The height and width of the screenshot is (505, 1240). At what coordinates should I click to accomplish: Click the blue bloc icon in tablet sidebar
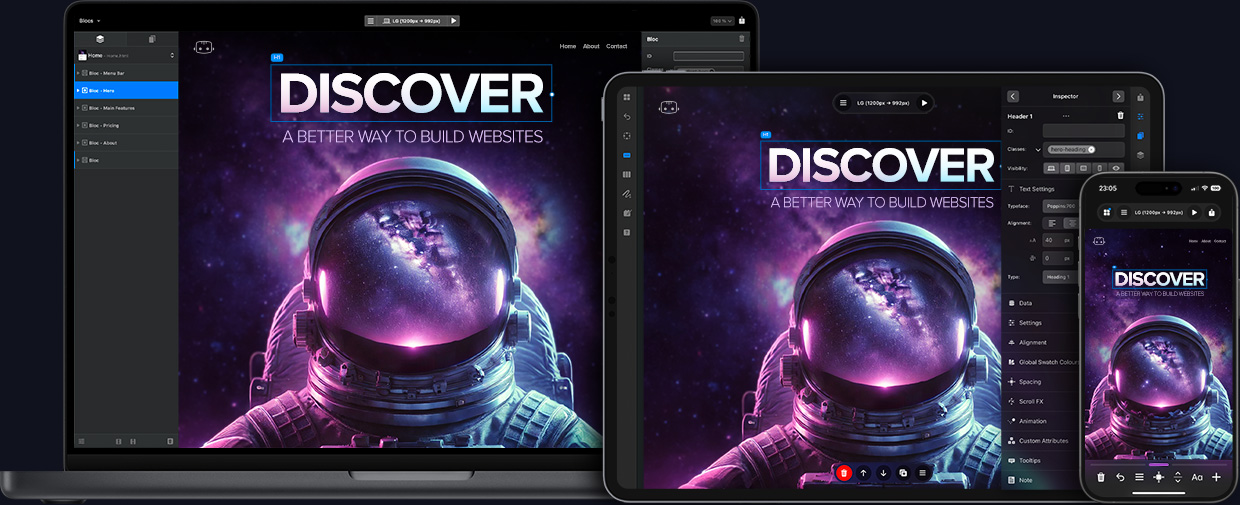[627, 155]
